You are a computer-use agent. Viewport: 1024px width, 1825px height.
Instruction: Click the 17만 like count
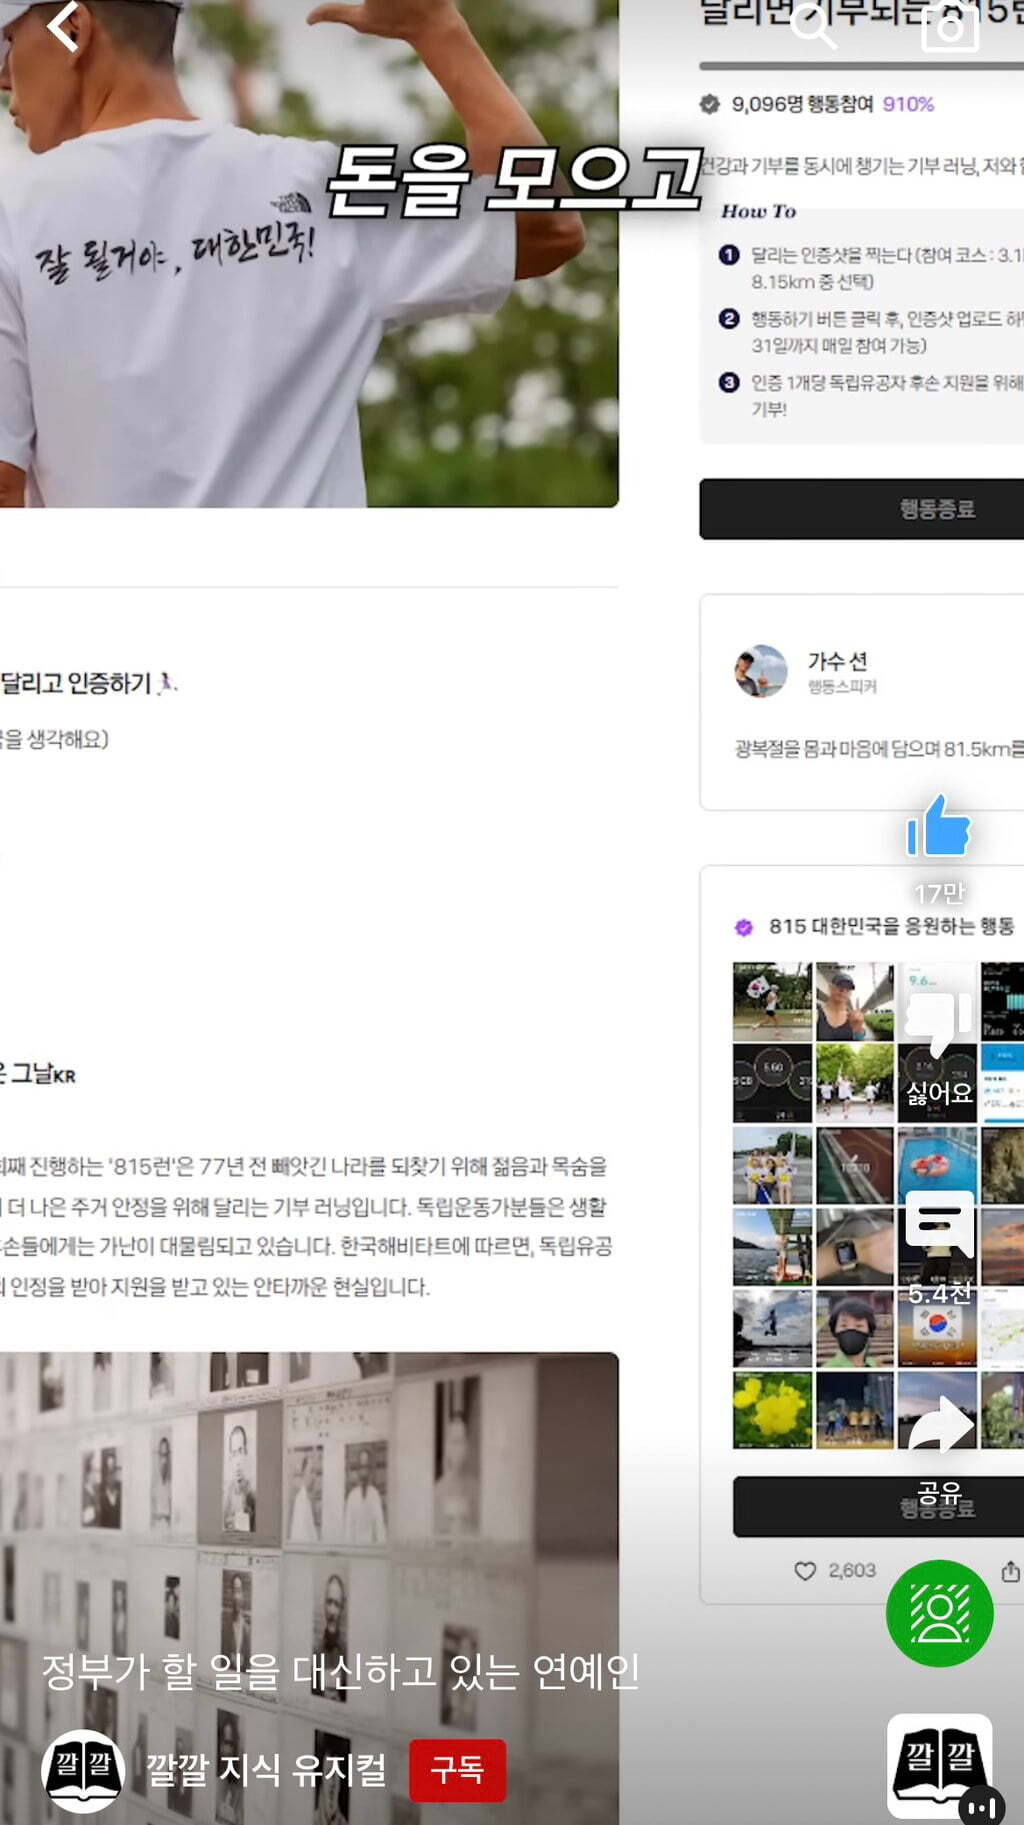(x=939, y=893)
